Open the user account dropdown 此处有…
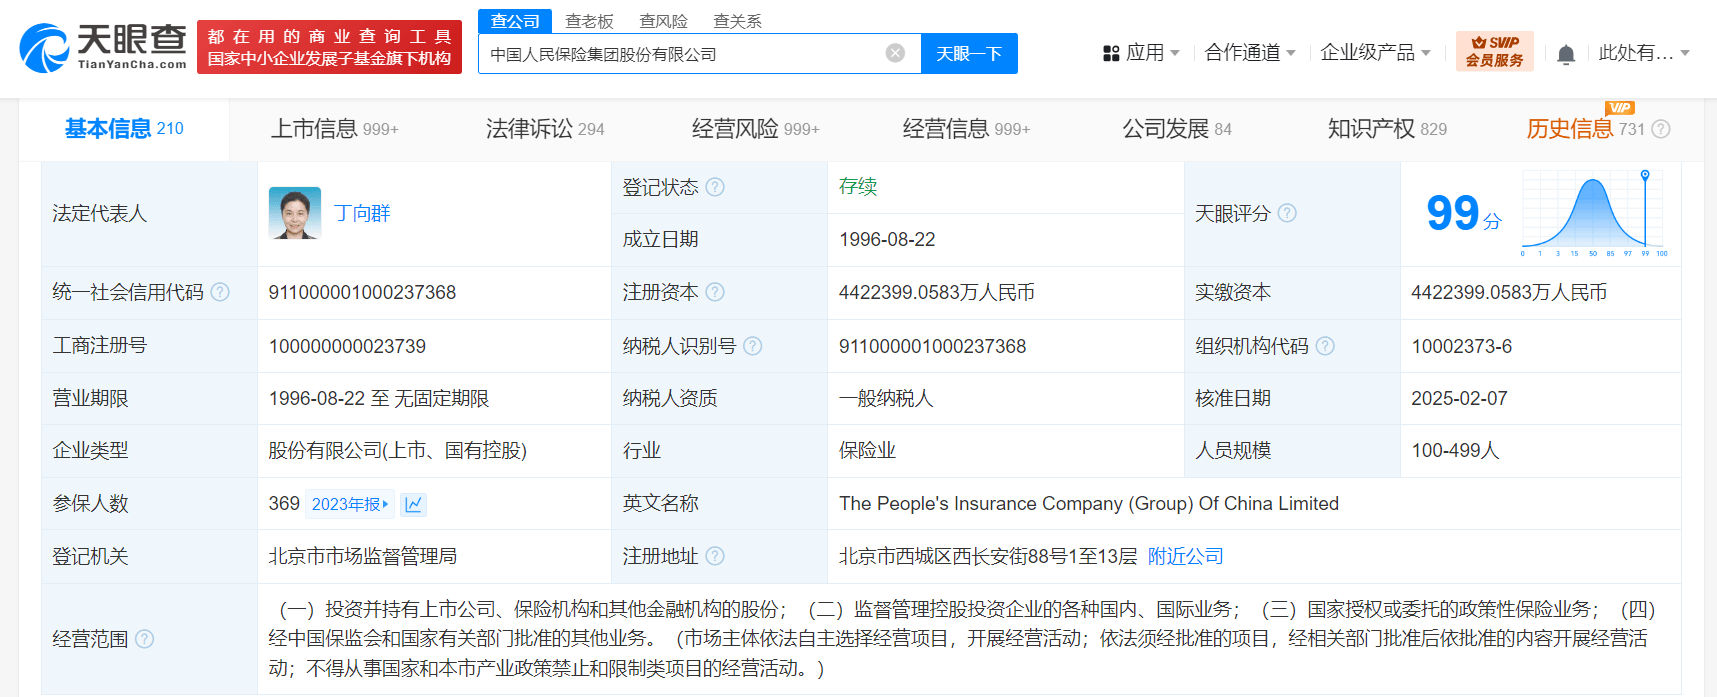 tap(1644, 53)
